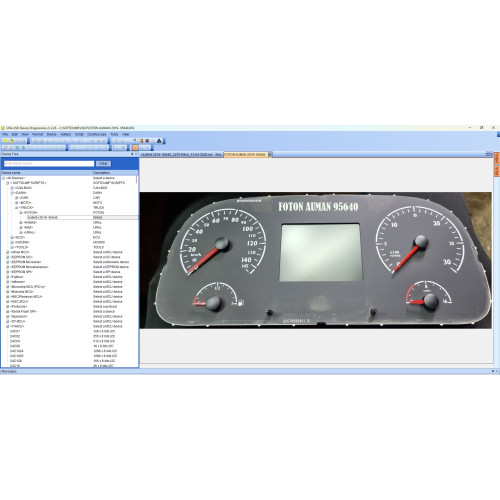500x500 pixels.
Task: Open the Device menu
Action: [52, 134]
